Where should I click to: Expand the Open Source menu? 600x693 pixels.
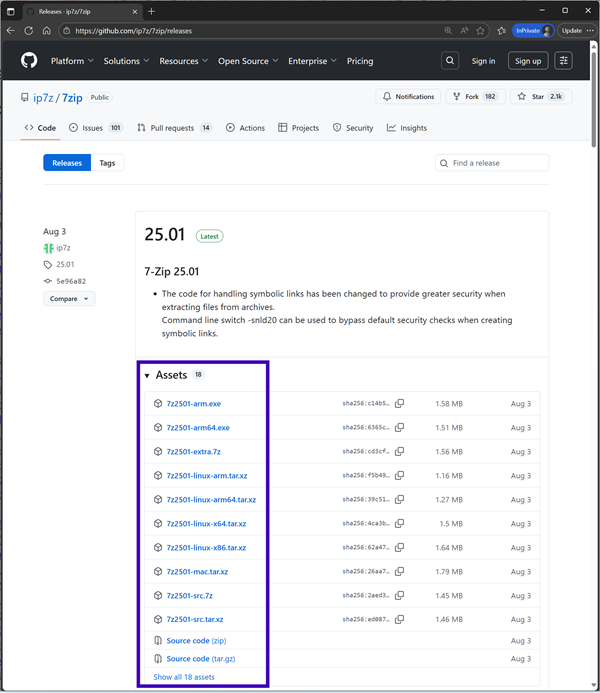pos(248,61)
